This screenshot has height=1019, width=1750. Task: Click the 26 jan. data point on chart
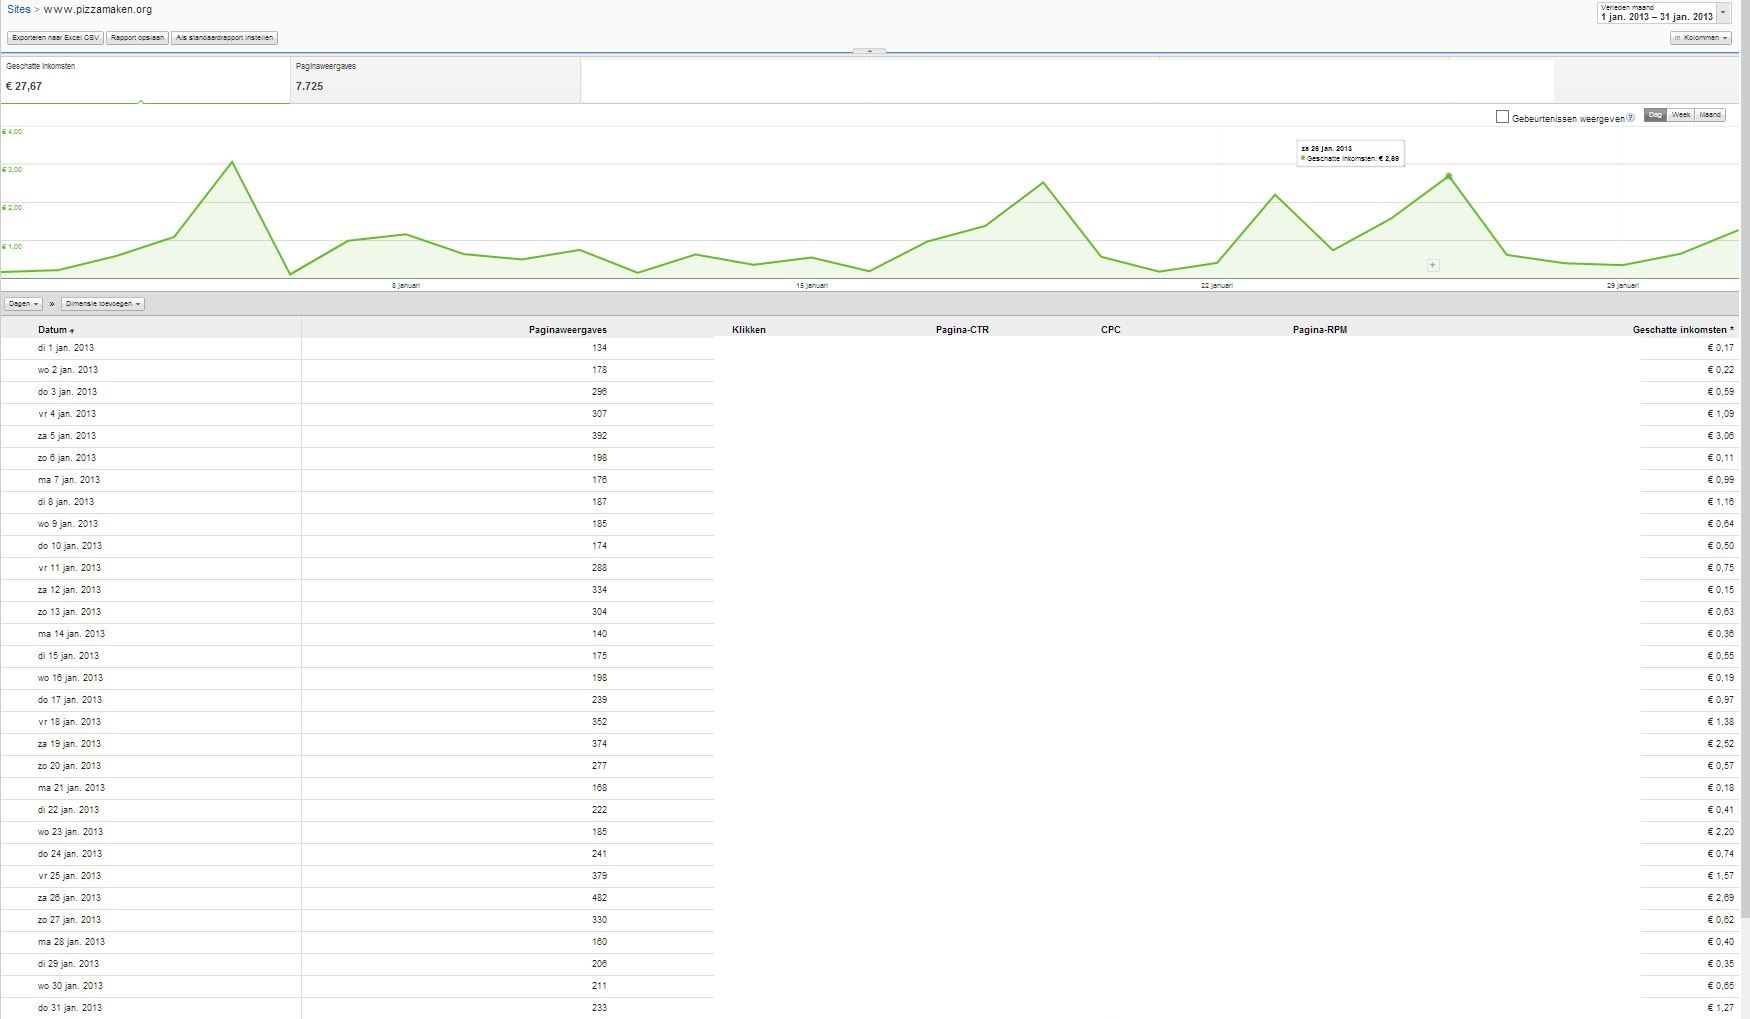1449,176
